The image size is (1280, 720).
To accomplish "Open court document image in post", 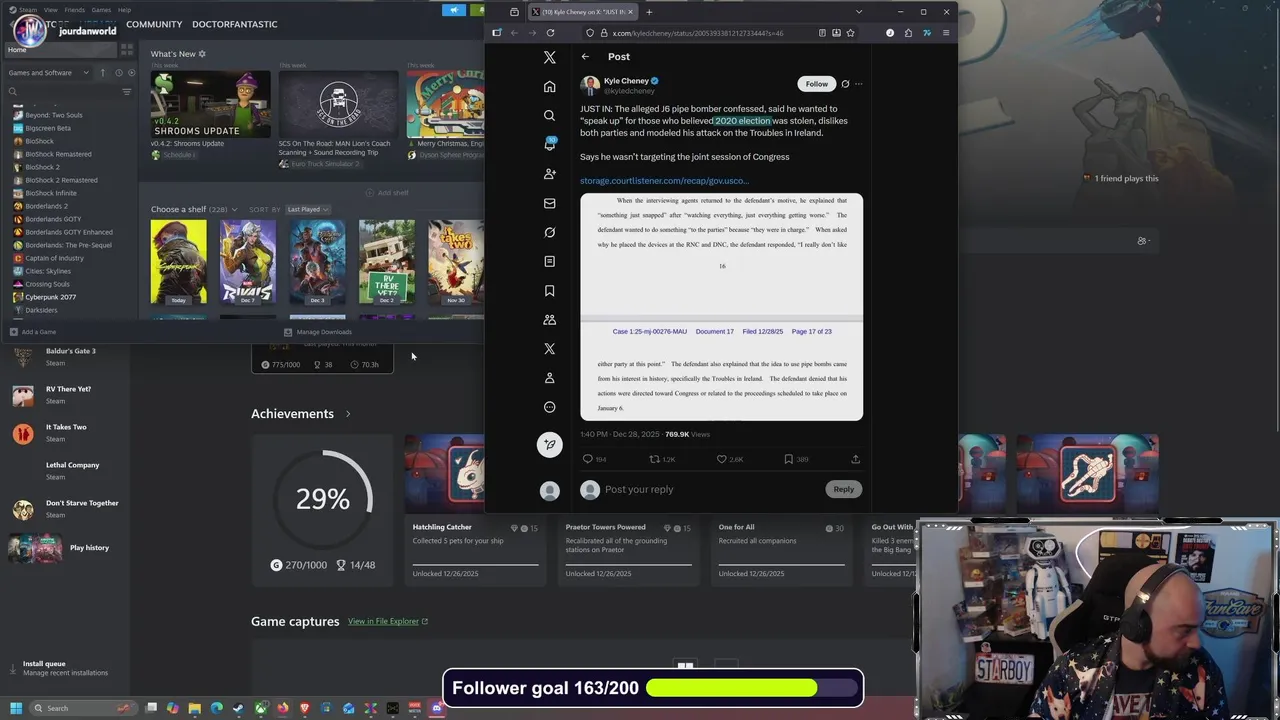I will pyautogui.click(x=721, y=306).
